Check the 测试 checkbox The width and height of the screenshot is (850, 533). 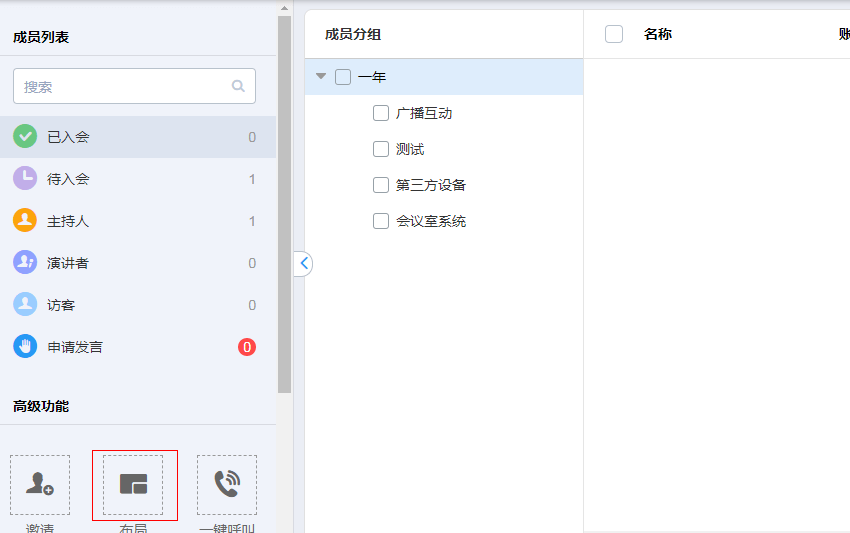[381, 149]
